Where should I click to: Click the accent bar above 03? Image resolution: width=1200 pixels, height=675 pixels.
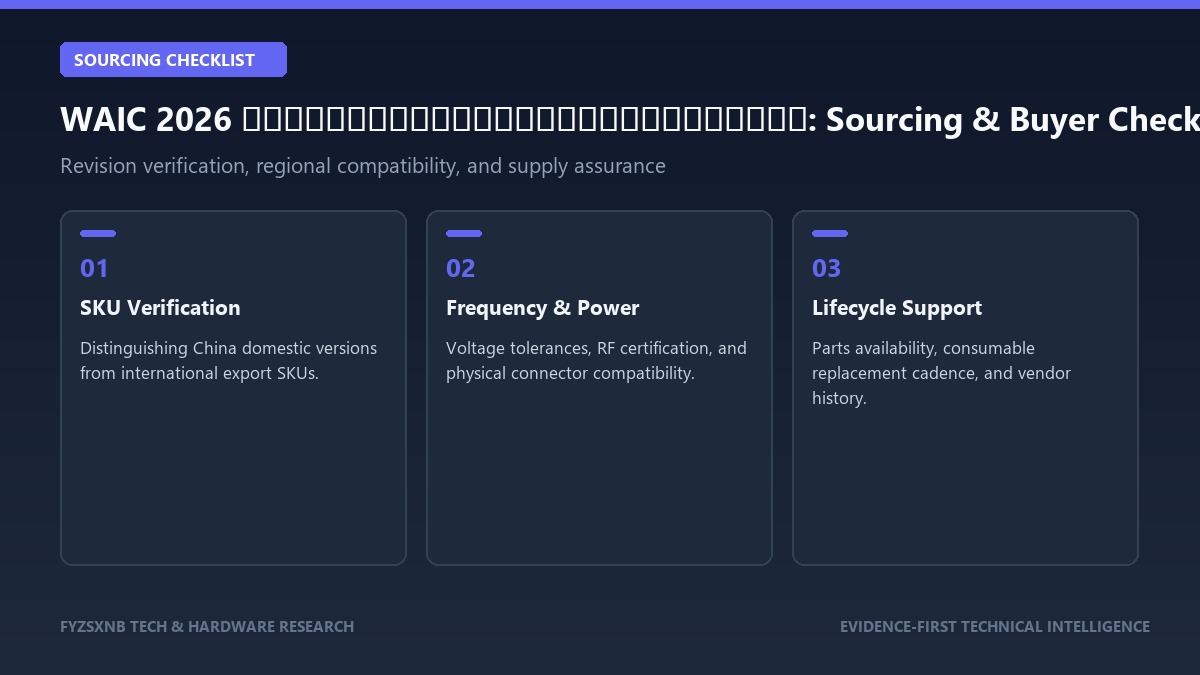(x=830, y=233)
